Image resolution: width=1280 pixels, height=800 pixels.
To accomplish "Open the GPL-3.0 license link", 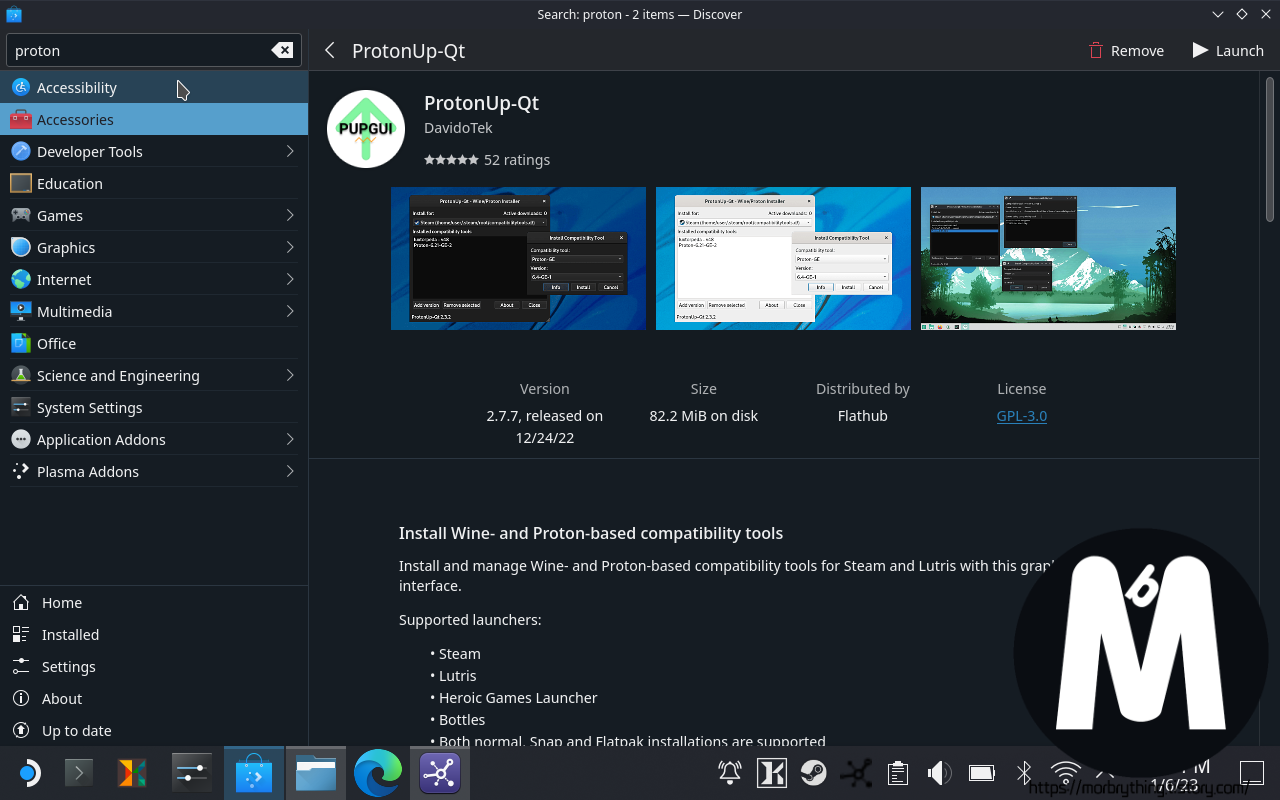I will coord(1022,416).
